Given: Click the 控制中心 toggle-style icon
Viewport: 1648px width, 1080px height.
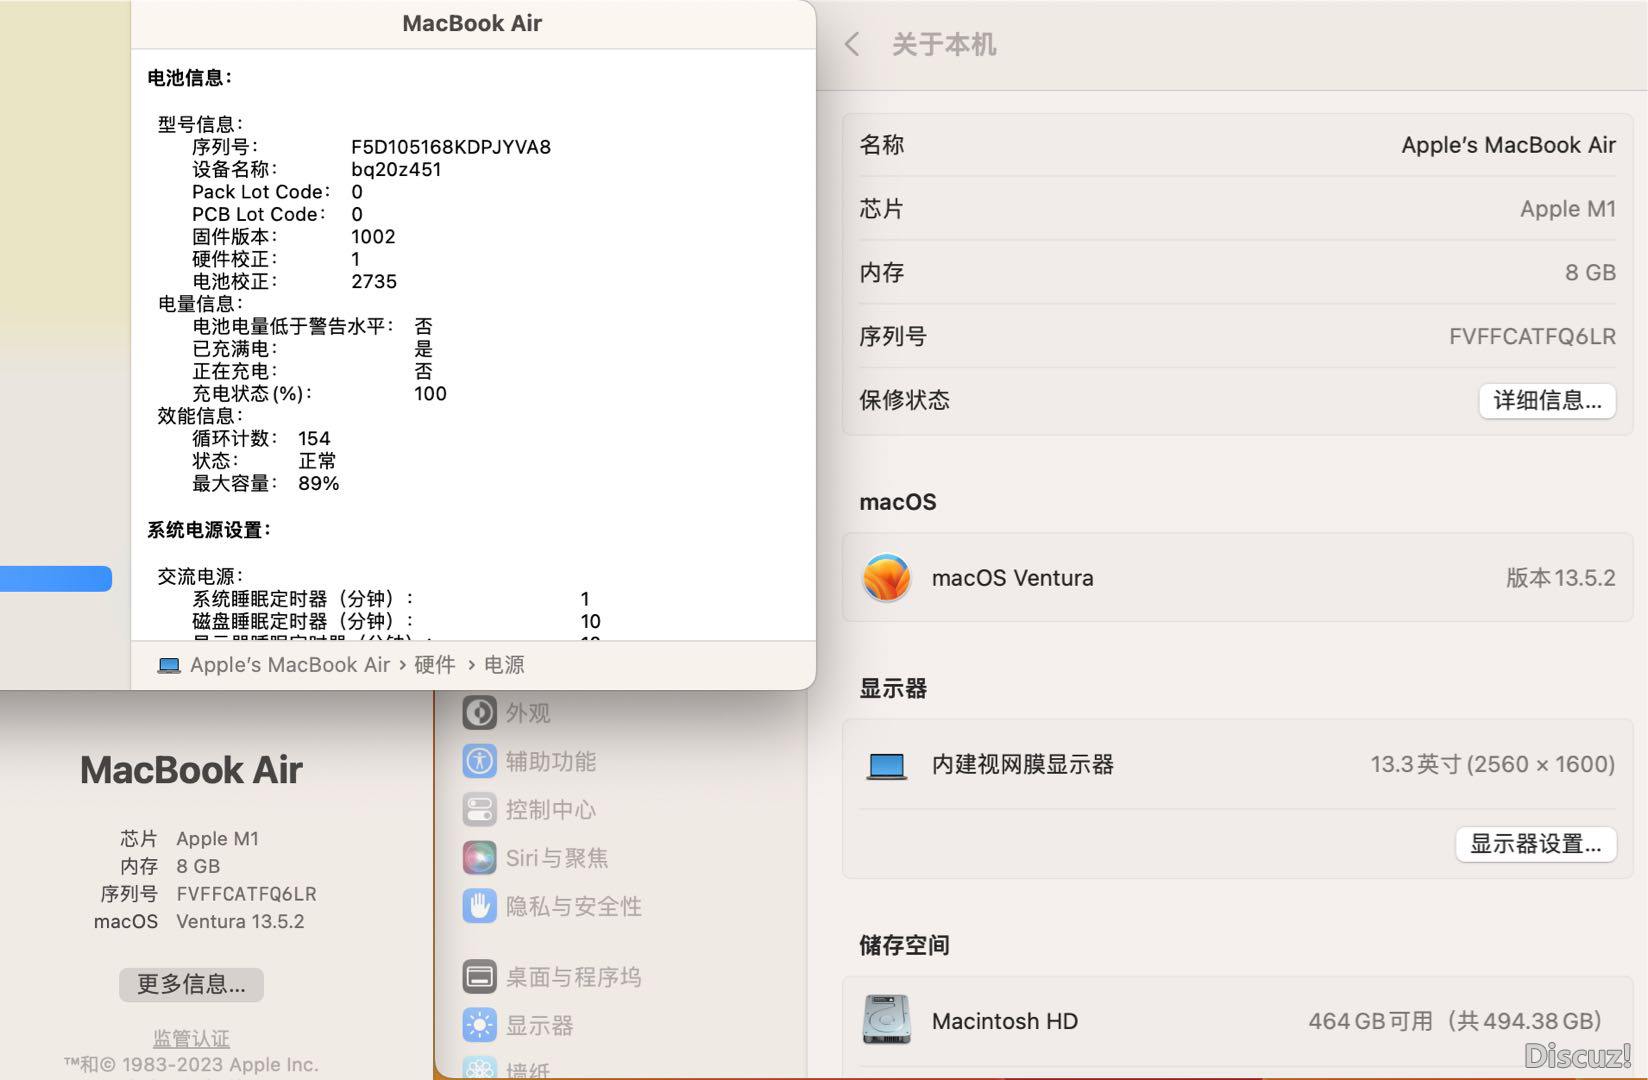Looking at the screenshot, I should [480, 810].
